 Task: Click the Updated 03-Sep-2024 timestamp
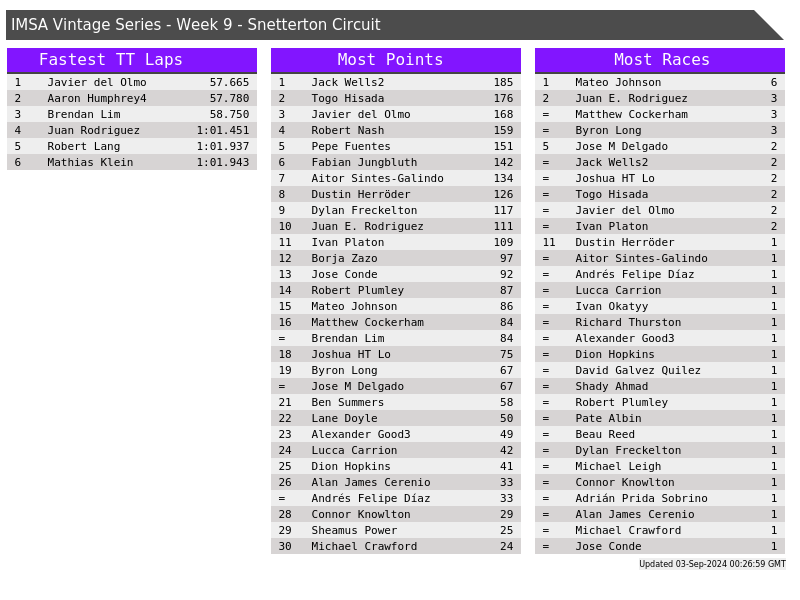(712, 564)
